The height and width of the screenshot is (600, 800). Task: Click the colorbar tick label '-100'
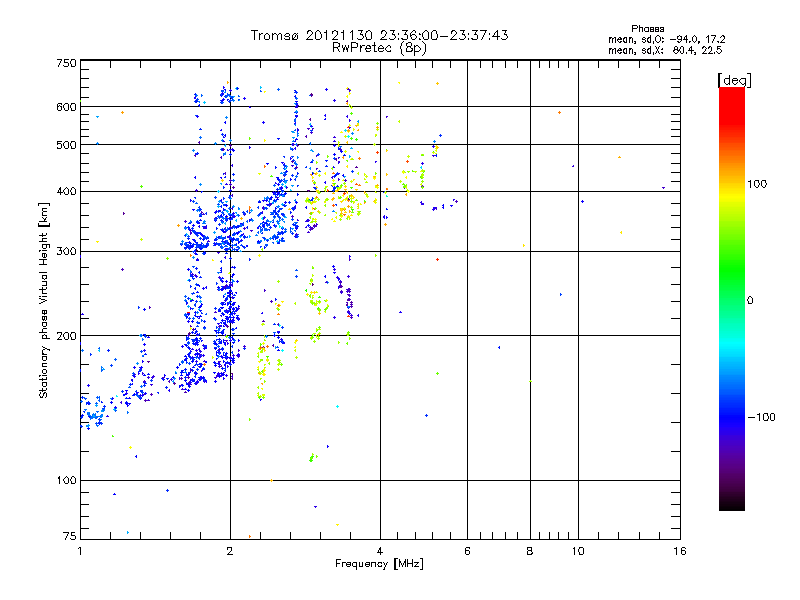click(x=762, y=417)
